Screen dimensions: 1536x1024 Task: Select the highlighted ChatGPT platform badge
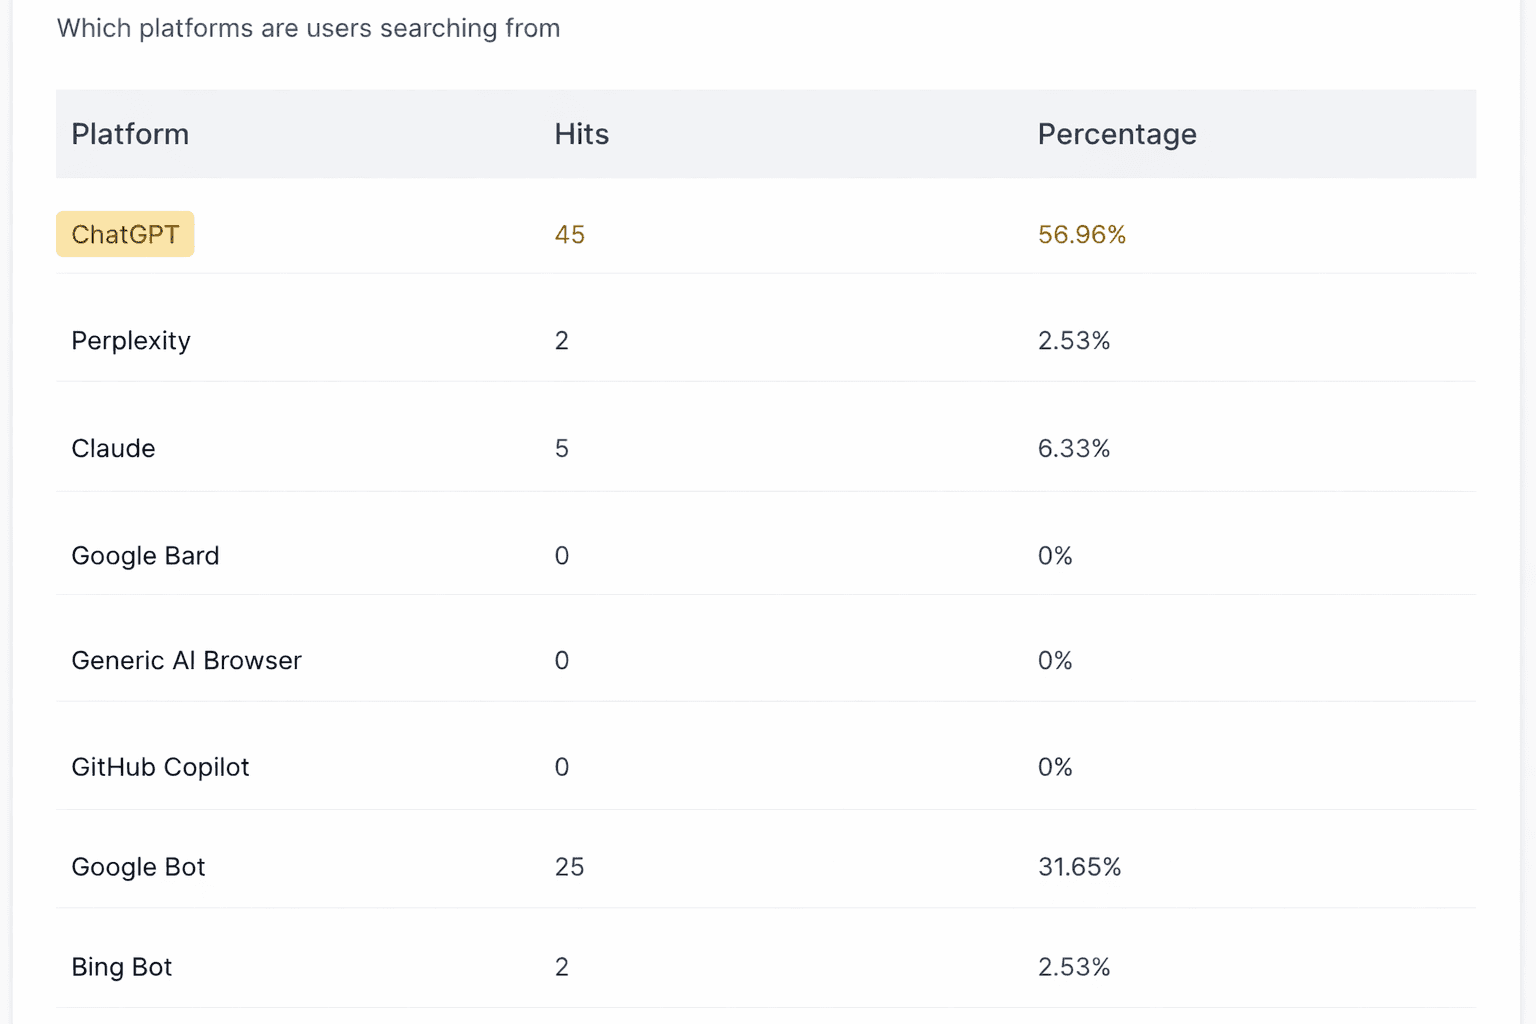125,234
